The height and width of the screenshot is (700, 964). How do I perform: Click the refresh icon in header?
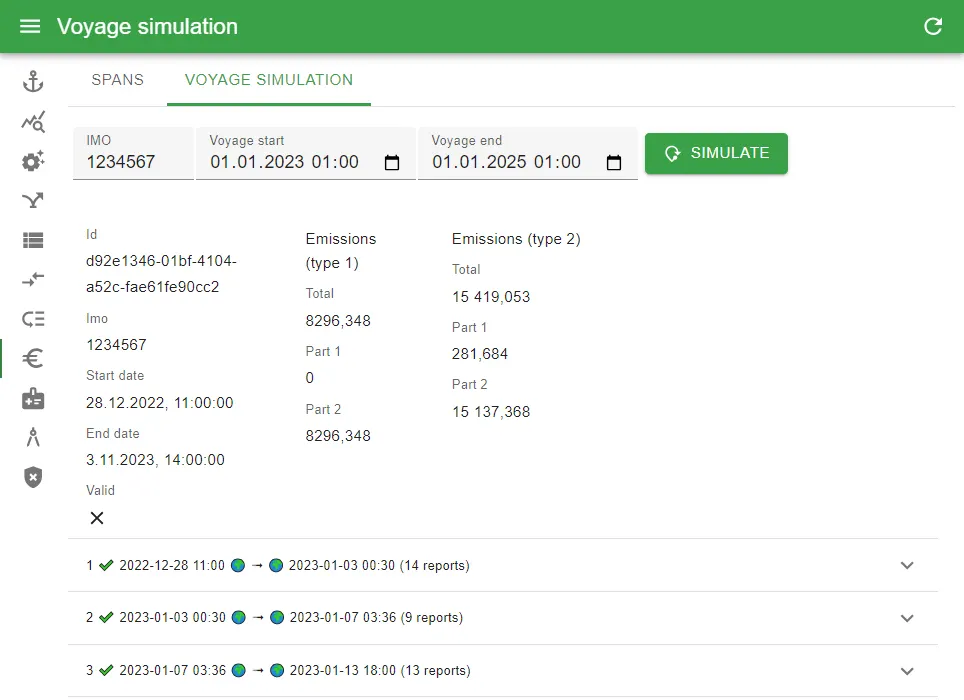coord(933,26)
